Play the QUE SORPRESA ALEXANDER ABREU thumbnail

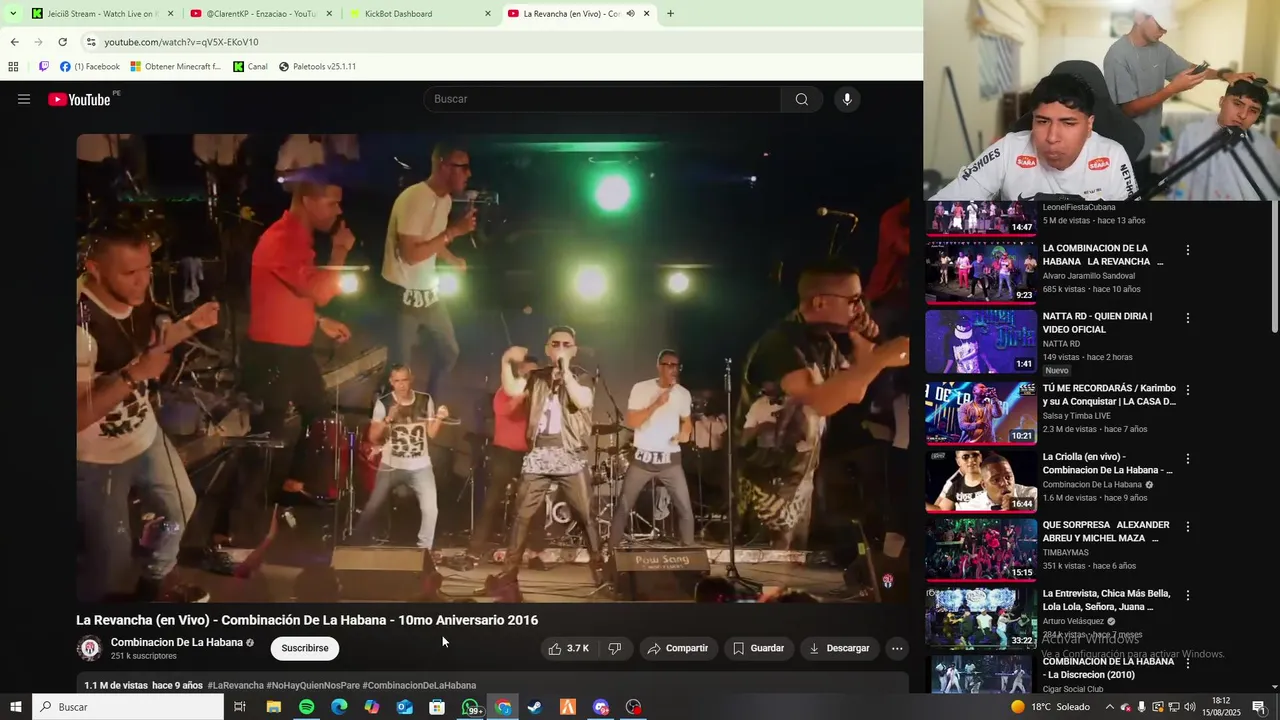point(981,549)
